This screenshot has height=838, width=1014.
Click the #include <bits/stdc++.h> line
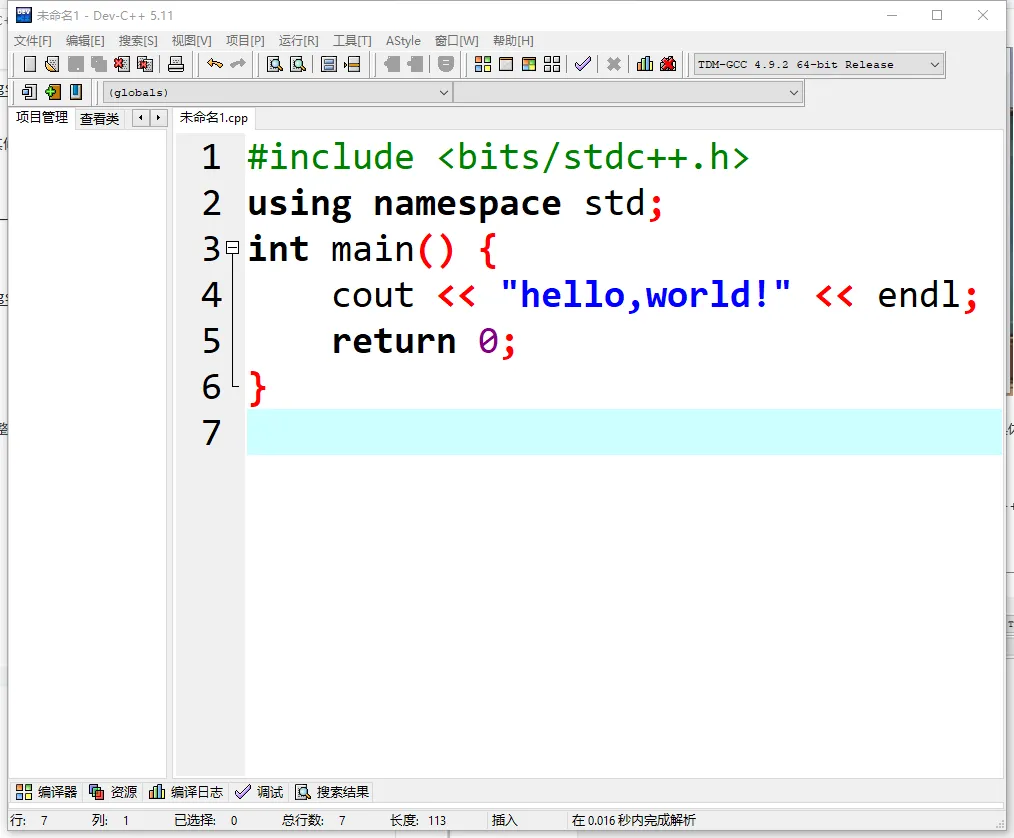(x=498, y=157)
